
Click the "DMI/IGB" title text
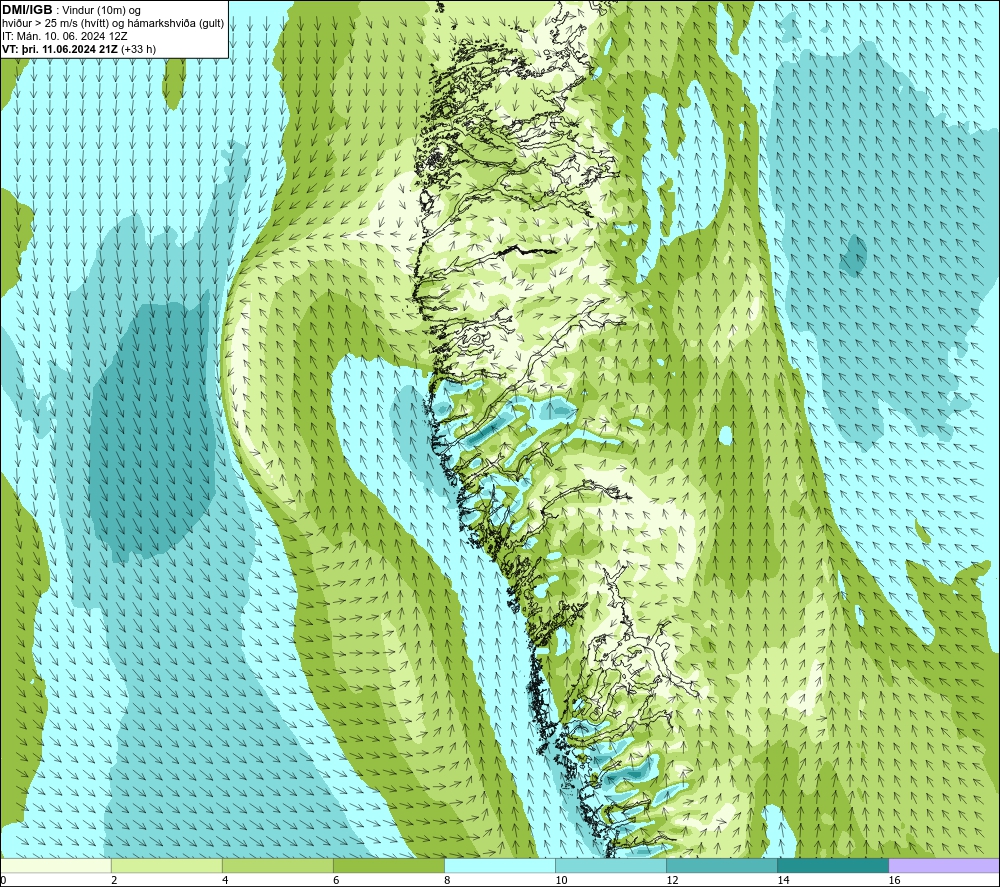(x=27, y=10)
